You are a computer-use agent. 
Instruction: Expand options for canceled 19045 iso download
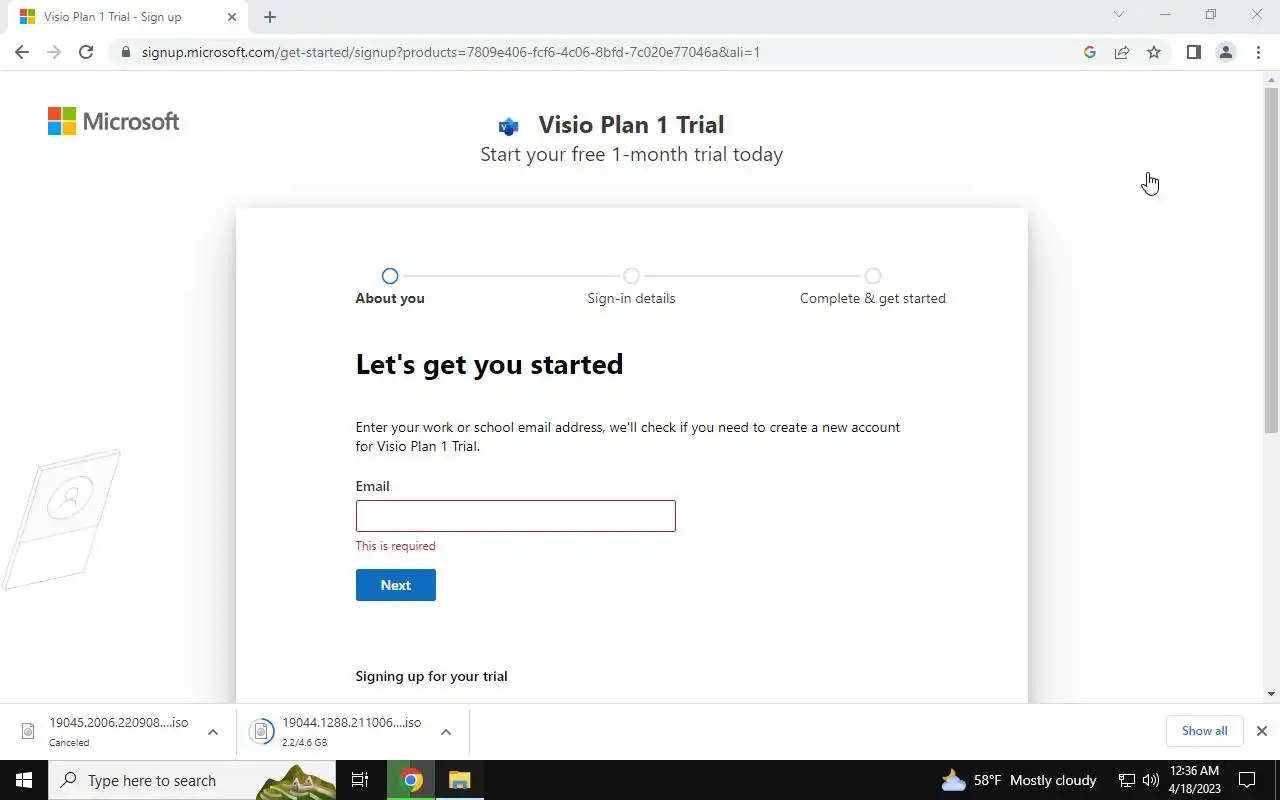pyautogui.click(x=213, y=732)
